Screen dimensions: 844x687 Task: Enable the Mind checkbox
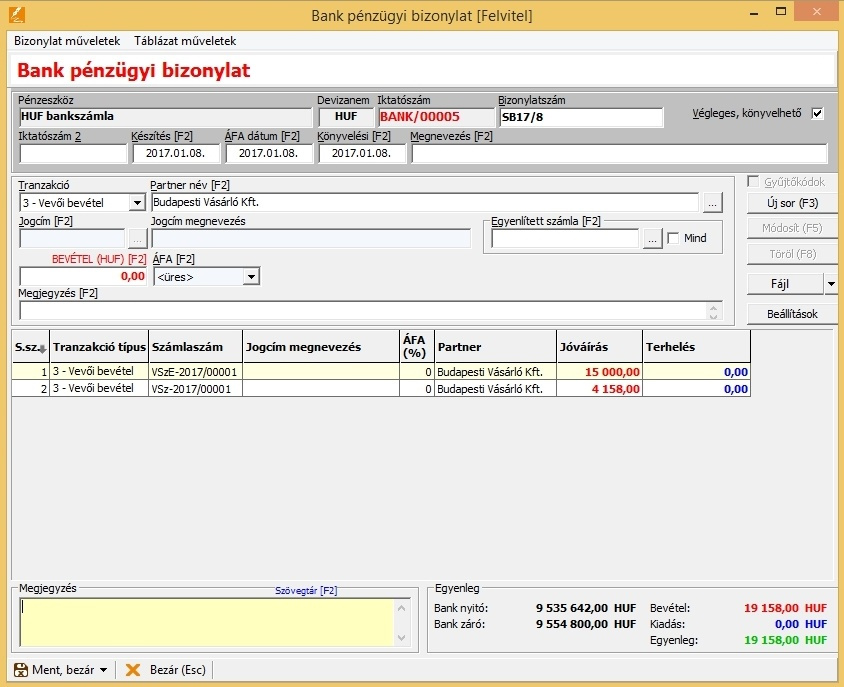coord(673,238)
